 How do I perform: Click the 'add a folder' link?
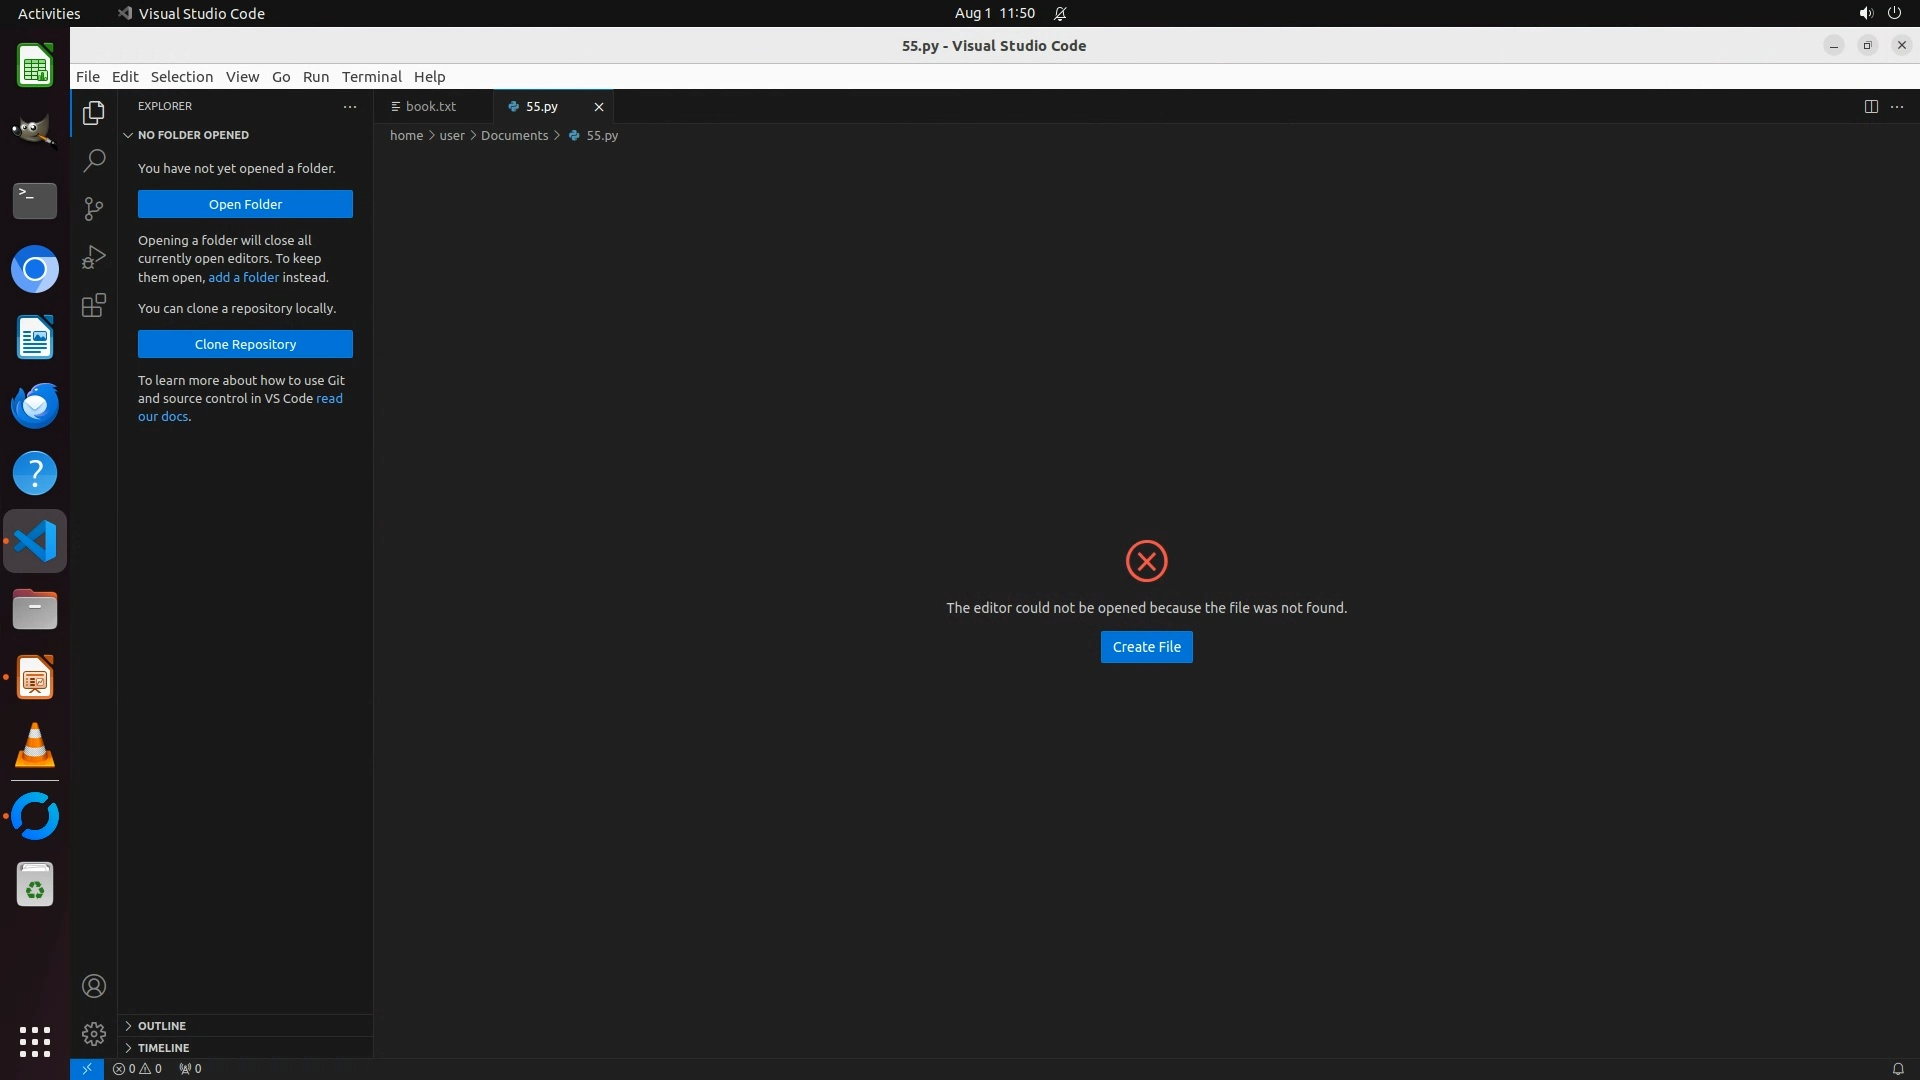(x=243, y=277)
